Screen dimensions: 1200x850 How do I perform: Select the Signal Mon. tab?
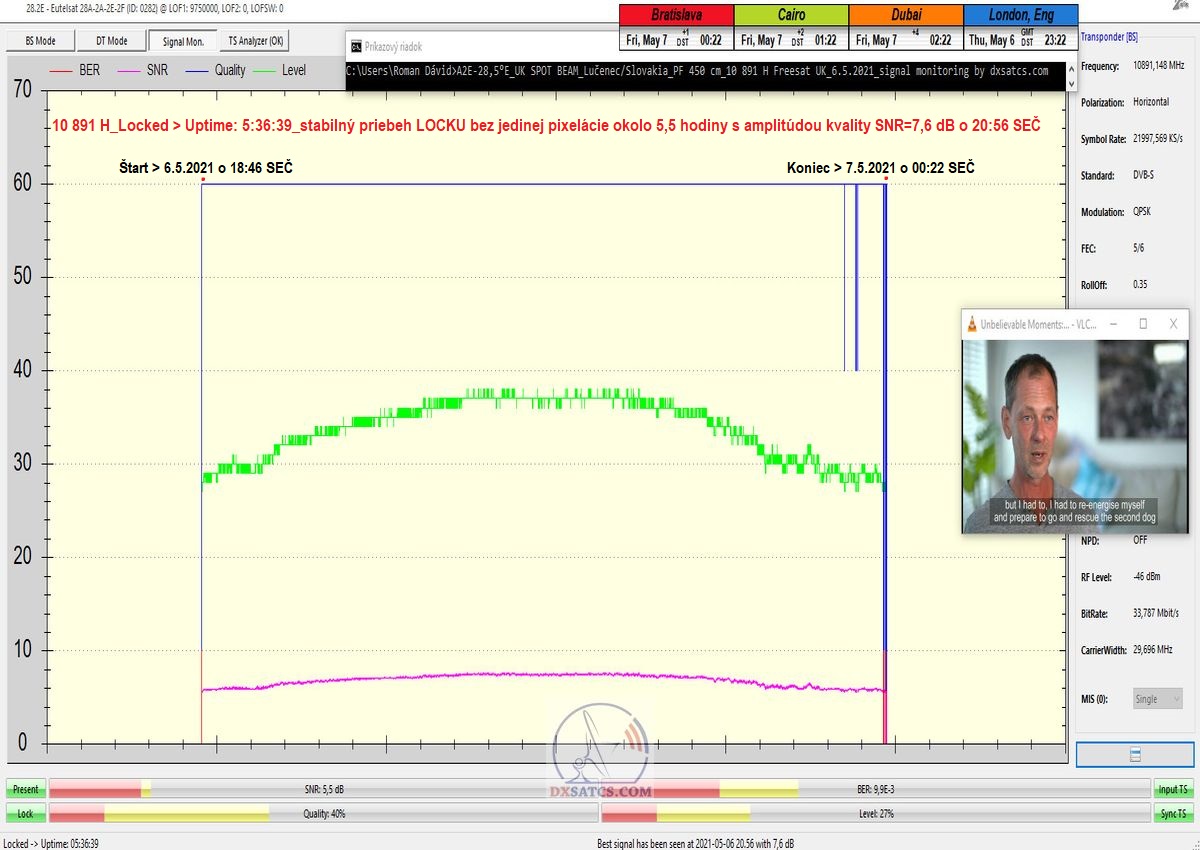183,41
